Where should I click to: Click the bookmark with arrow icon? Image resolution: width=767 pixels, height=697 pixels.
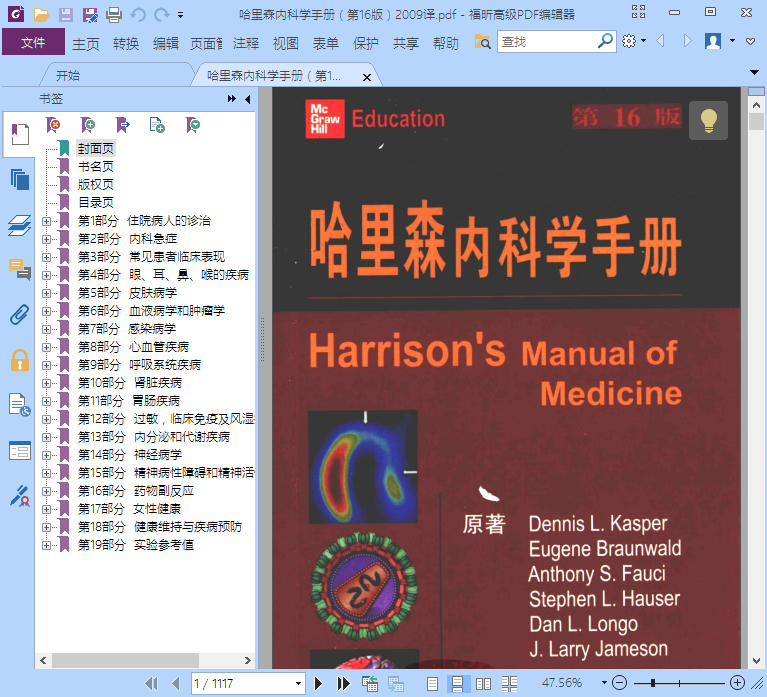[123, 125]
